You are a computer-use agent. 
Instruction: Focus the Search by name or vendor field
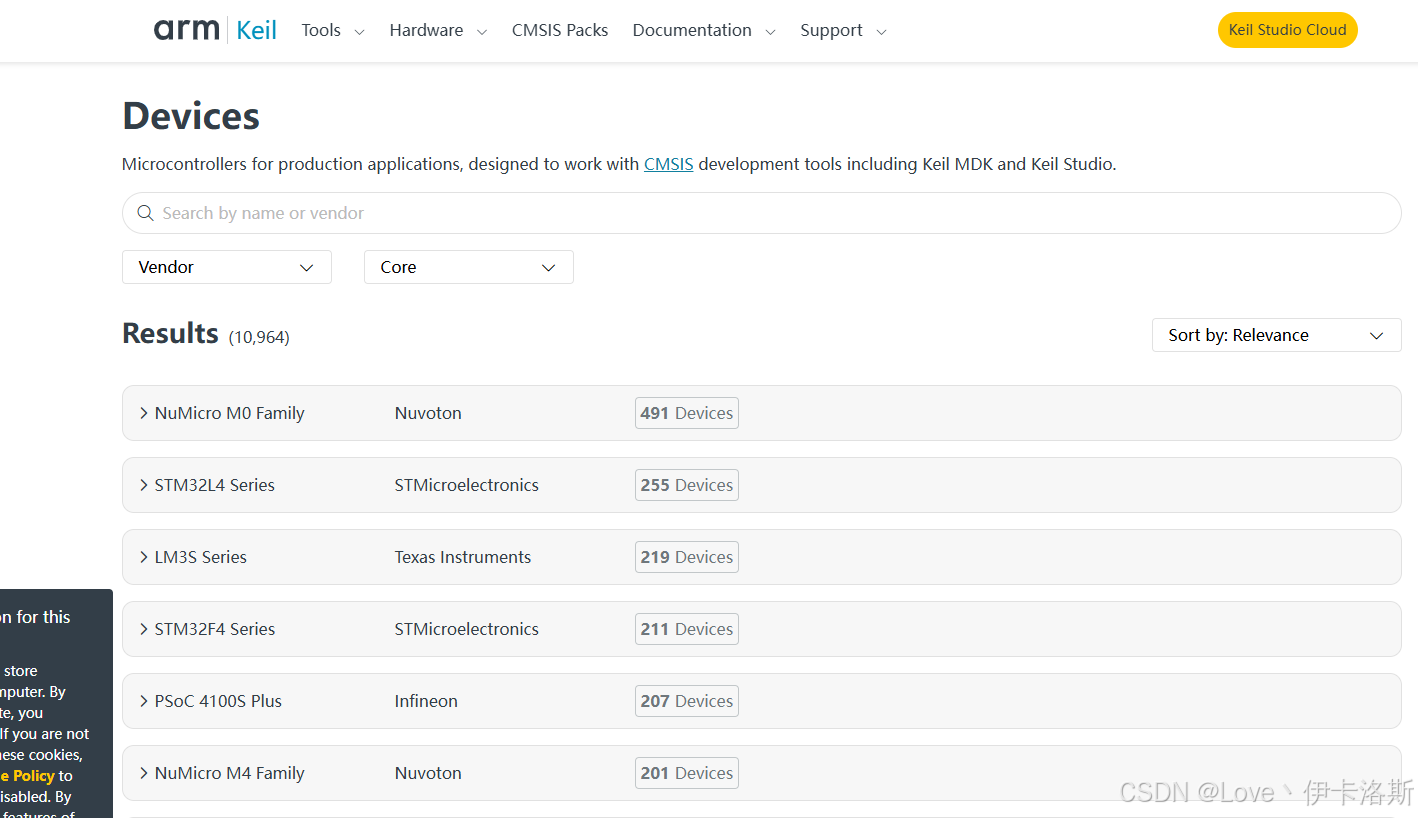761,213
